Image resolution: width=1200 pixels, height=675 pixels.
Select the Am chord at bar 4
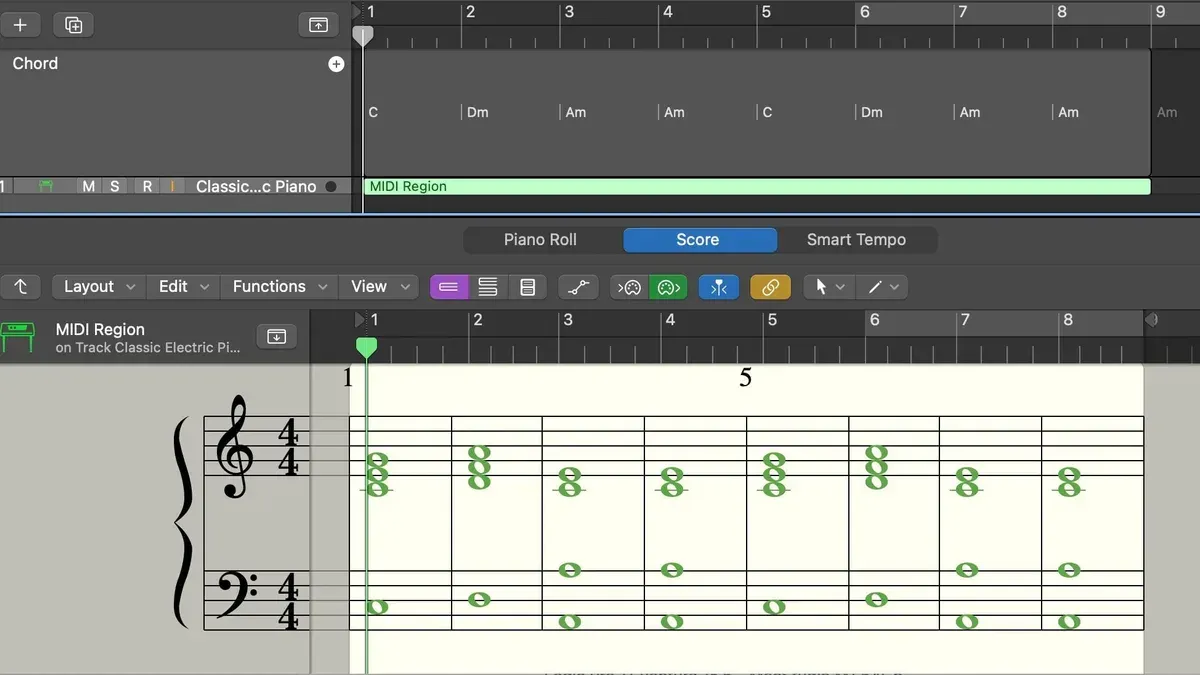coord(675,112)
